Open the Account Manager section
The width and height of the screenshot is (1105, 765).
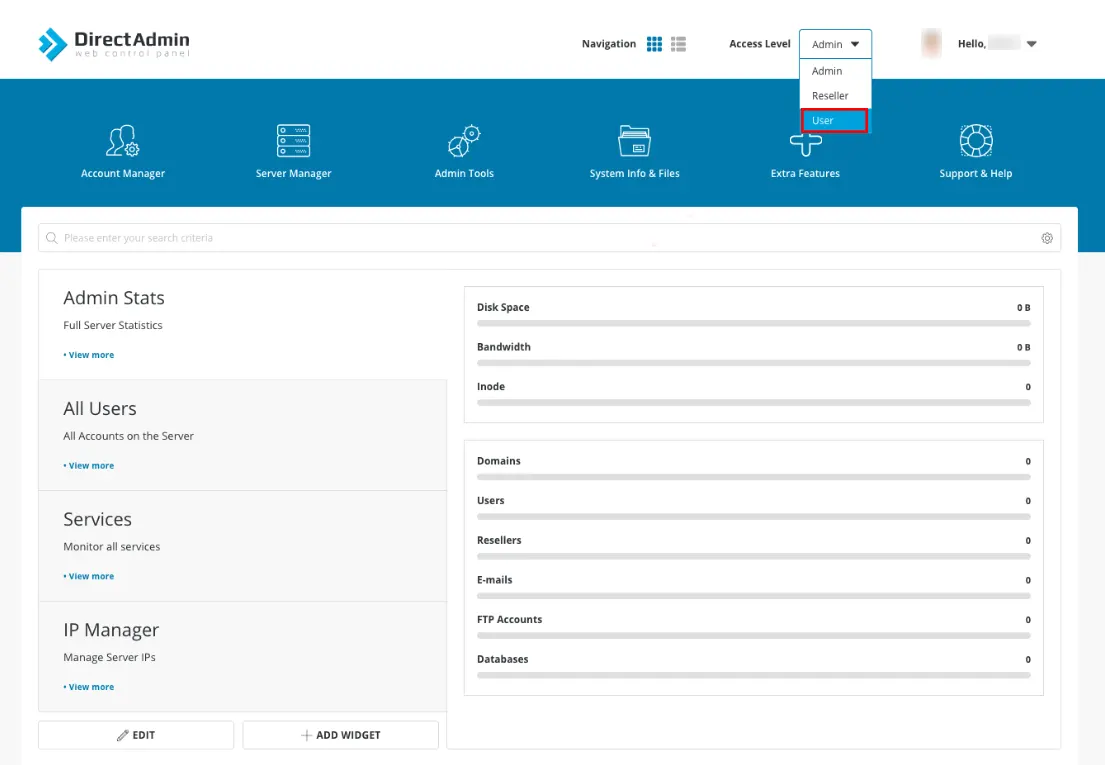coord(123,151)
